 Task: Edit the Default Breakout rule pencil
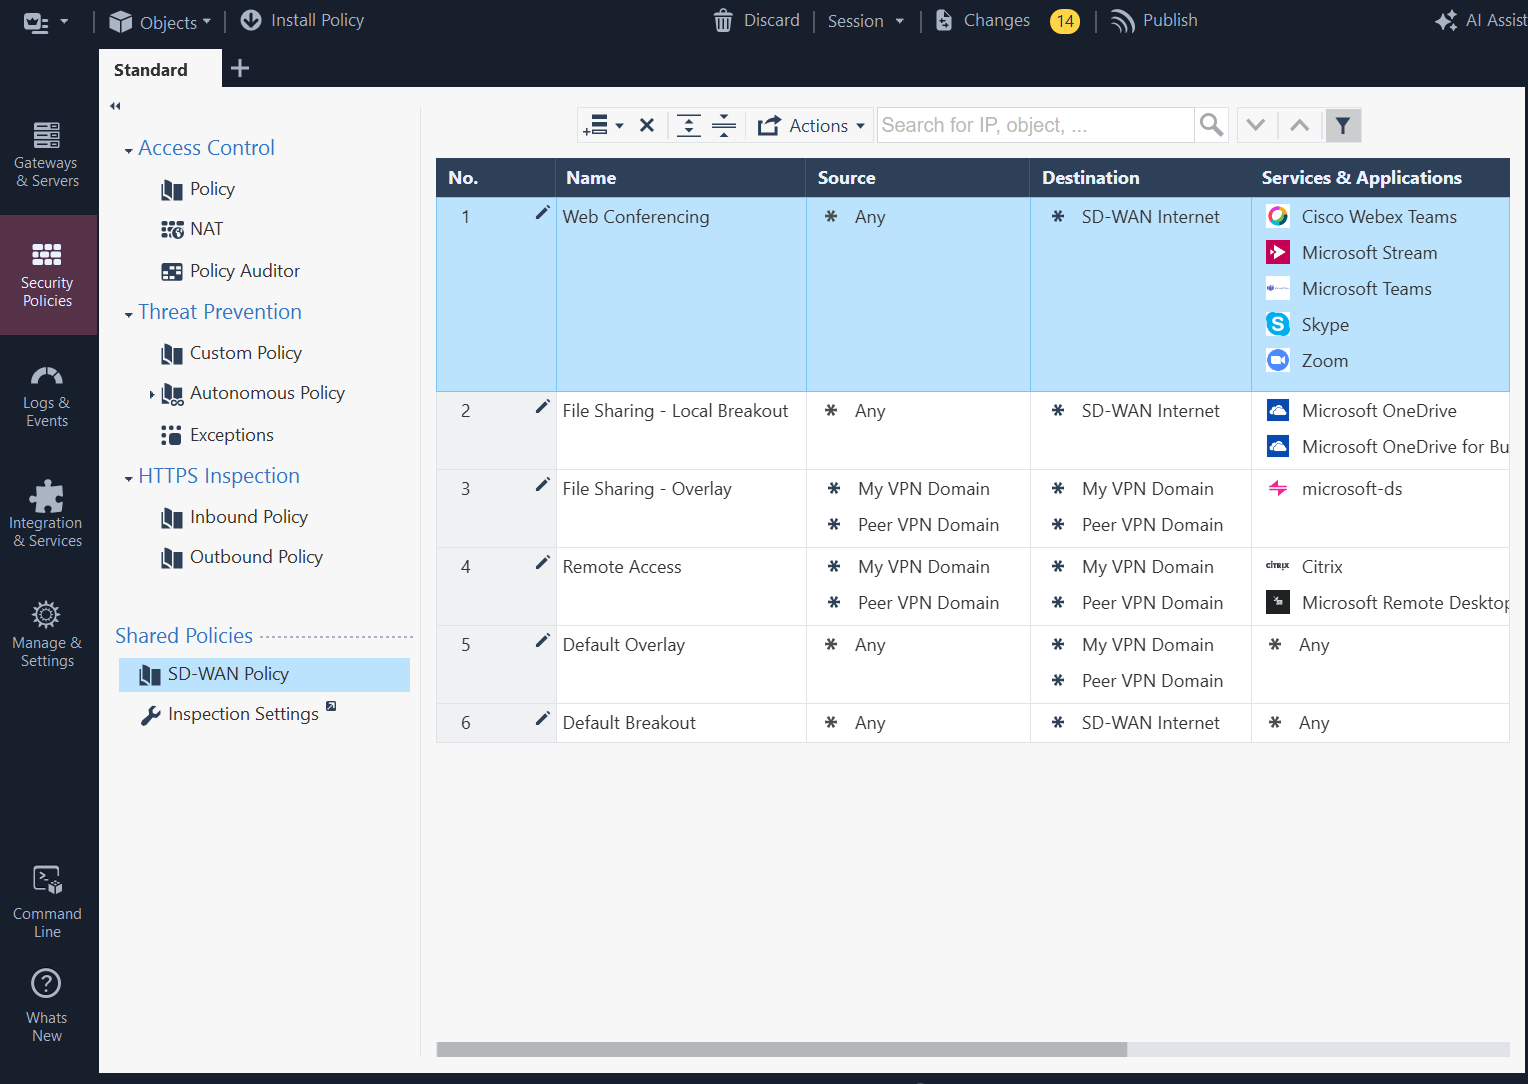pyautogui.click(x=542, y=719)
